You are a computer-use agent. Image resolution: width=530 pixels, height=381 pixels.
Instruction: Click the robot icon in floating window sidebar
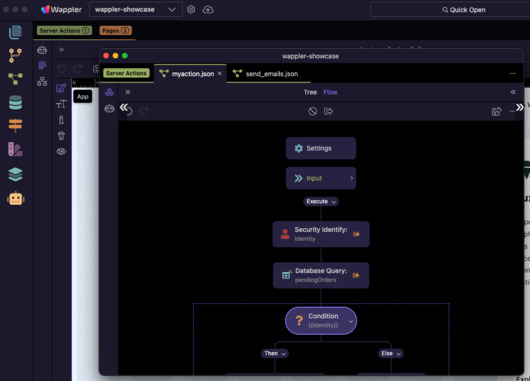click(109, 109)
